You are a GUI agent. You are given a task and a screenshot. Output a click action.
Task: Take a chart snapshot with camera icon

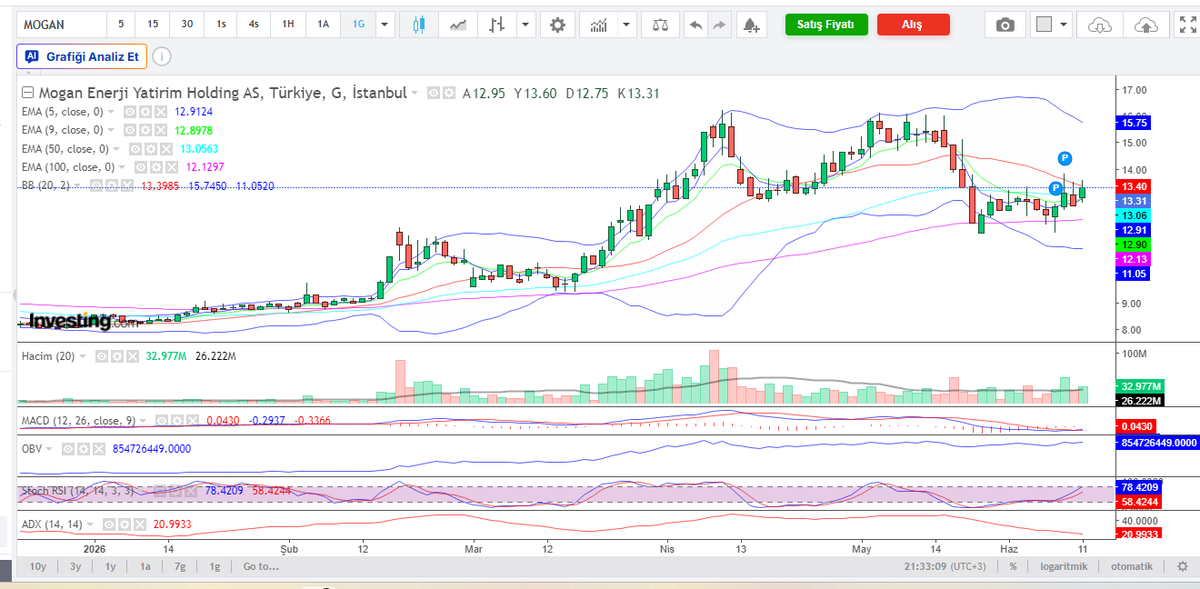pos(1004,25)
